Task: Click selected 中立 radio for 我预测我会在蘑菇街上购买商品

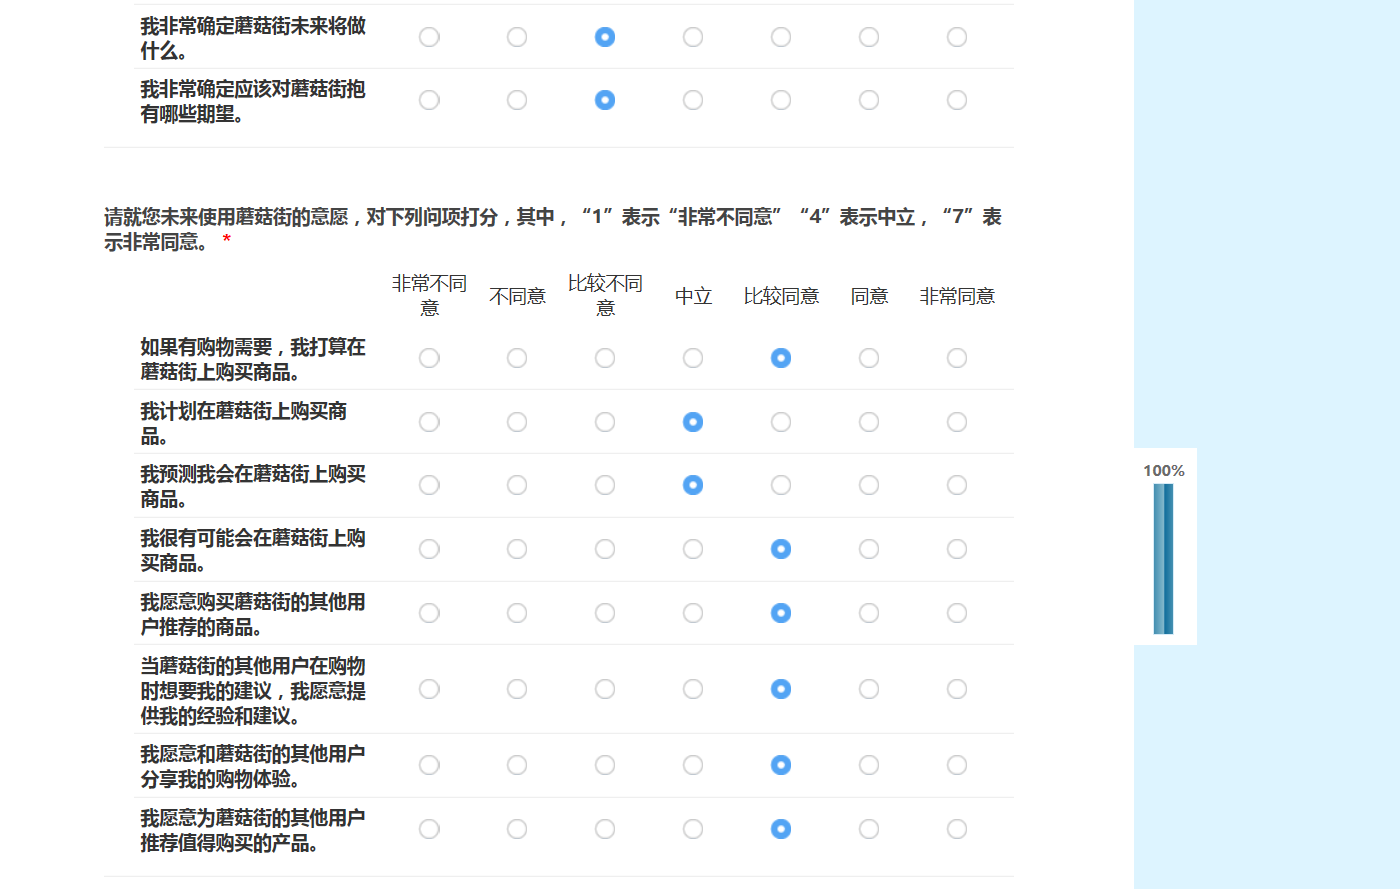Action: (x=693, y=485)
